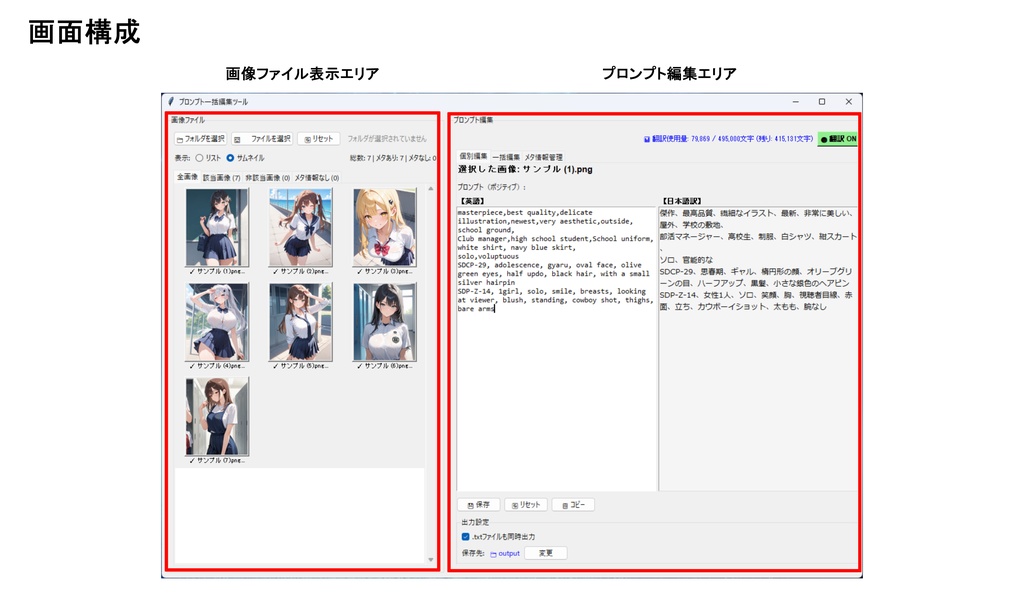The width and height of the screenshot is (1024, 607).
Task: Toggle the .txtファイルも同時出力 checkbox
Action: pyautogui.click(x=466, y=536)
